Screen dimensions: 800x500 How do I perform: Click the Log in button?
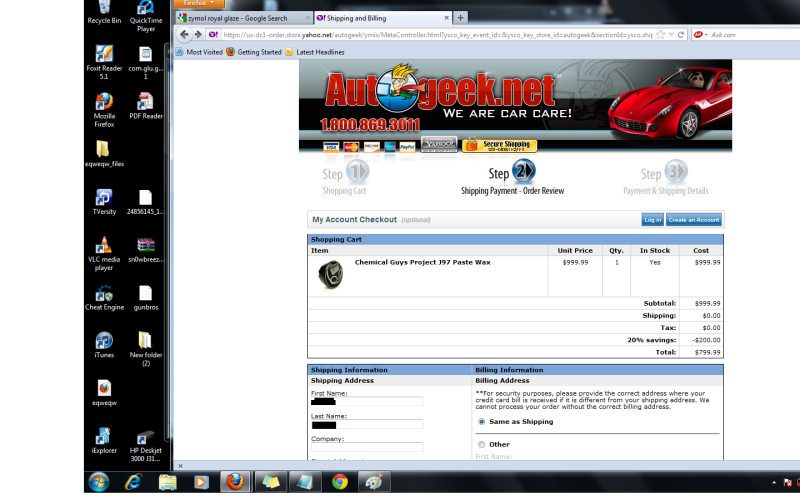point(652,220)
